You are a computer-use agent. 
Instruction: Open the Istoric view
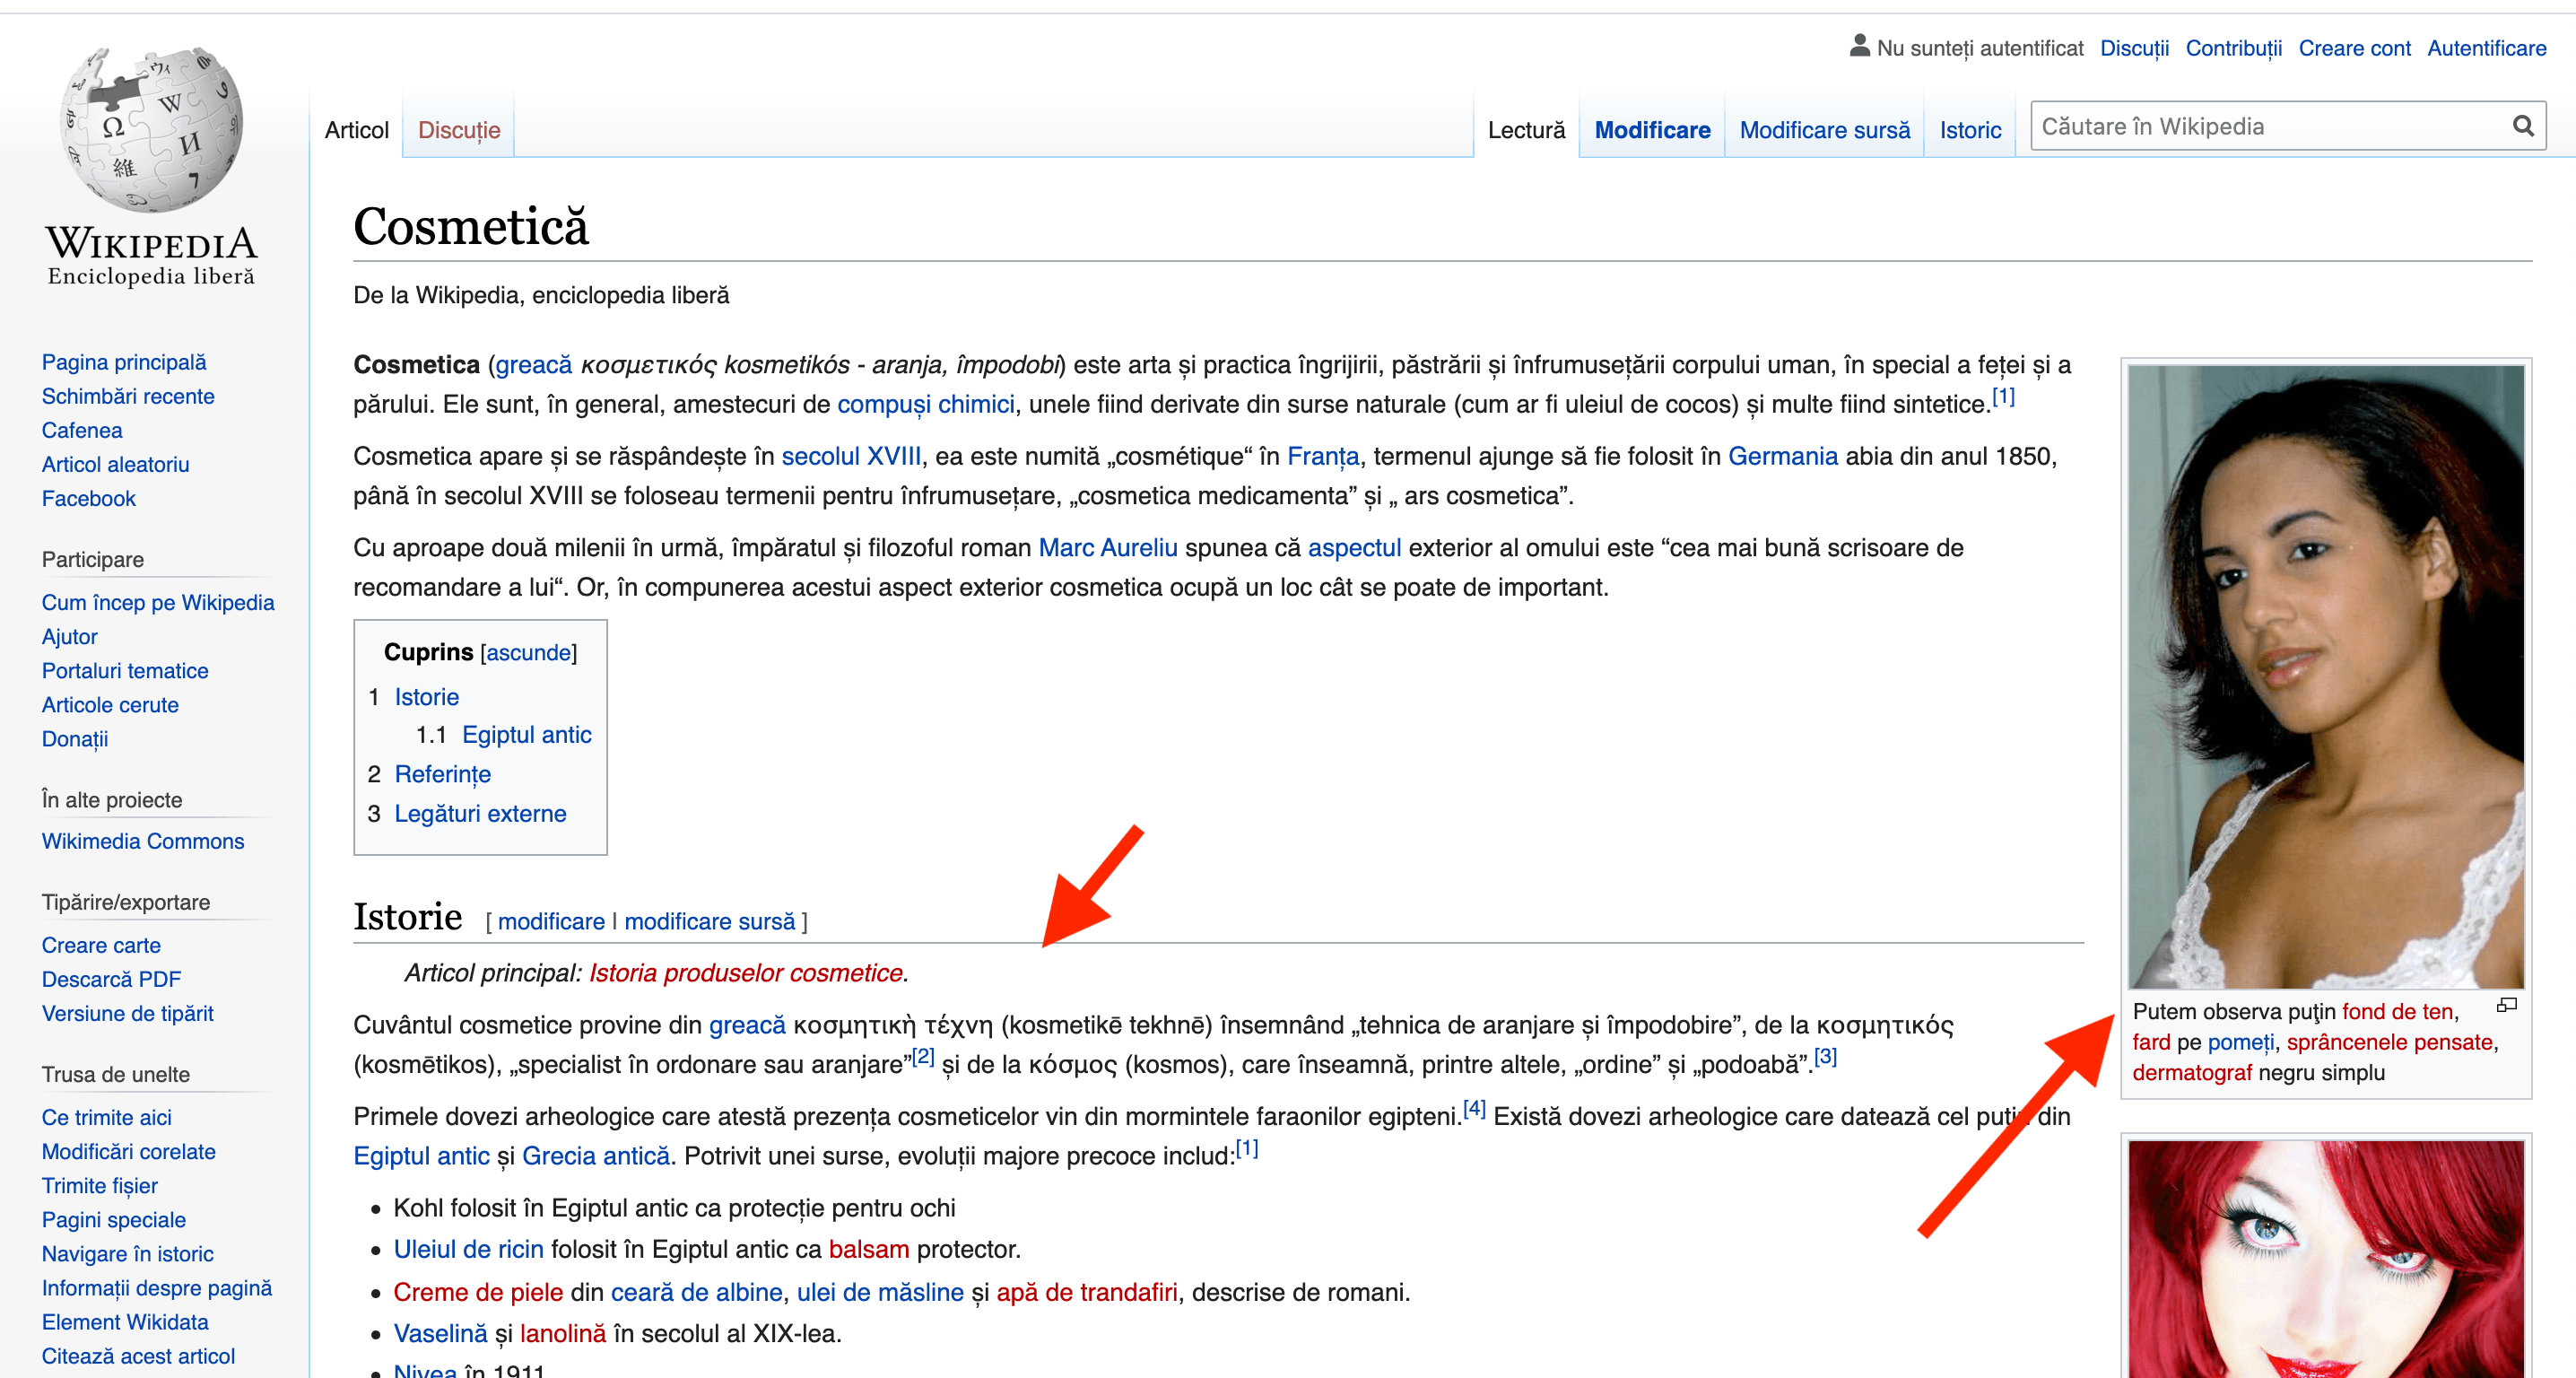[1968, 129]
